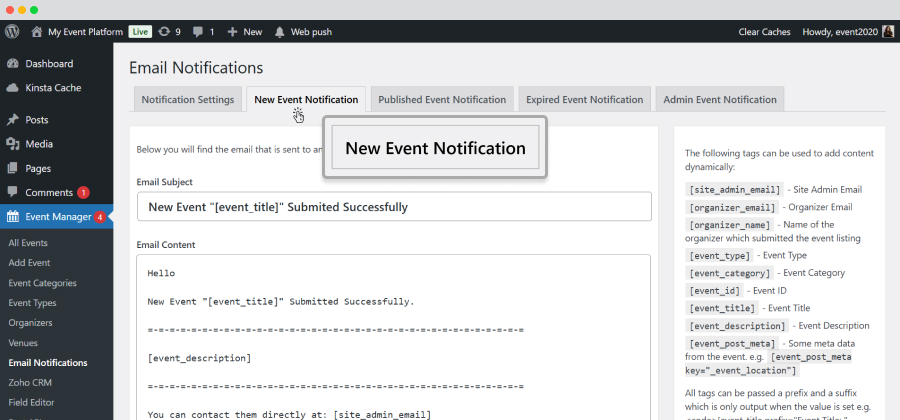Screen dimensions: 900x420
Task: Click Web push in admin bar
Action: (311, 32)
